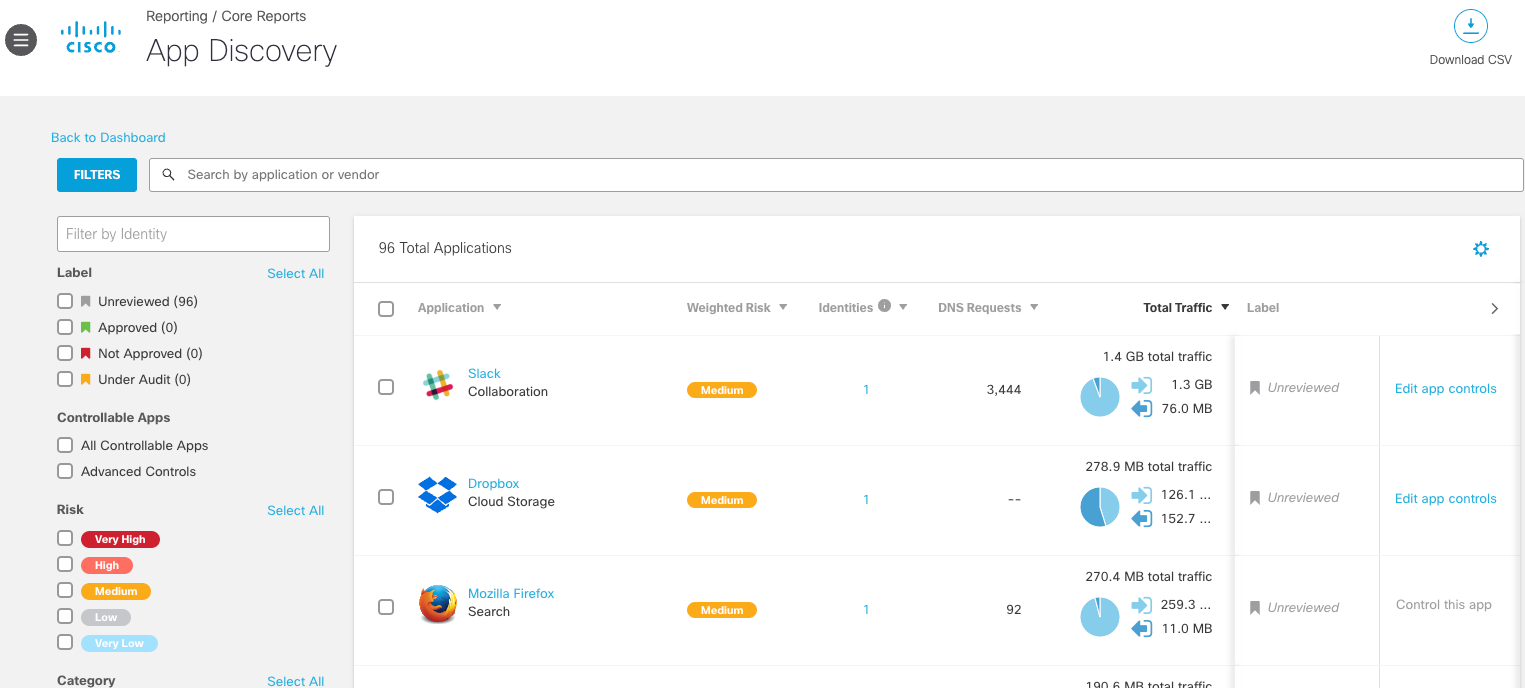Edit app controls for Dropbox
Image resolution: width=1525 pixels, height=688 pixels.
[x=1445, y=499]
